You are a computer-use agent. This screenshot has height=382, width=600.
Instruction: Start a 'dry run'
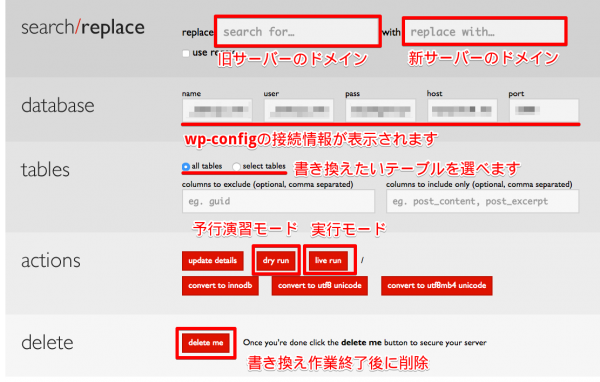coord(276,261)
